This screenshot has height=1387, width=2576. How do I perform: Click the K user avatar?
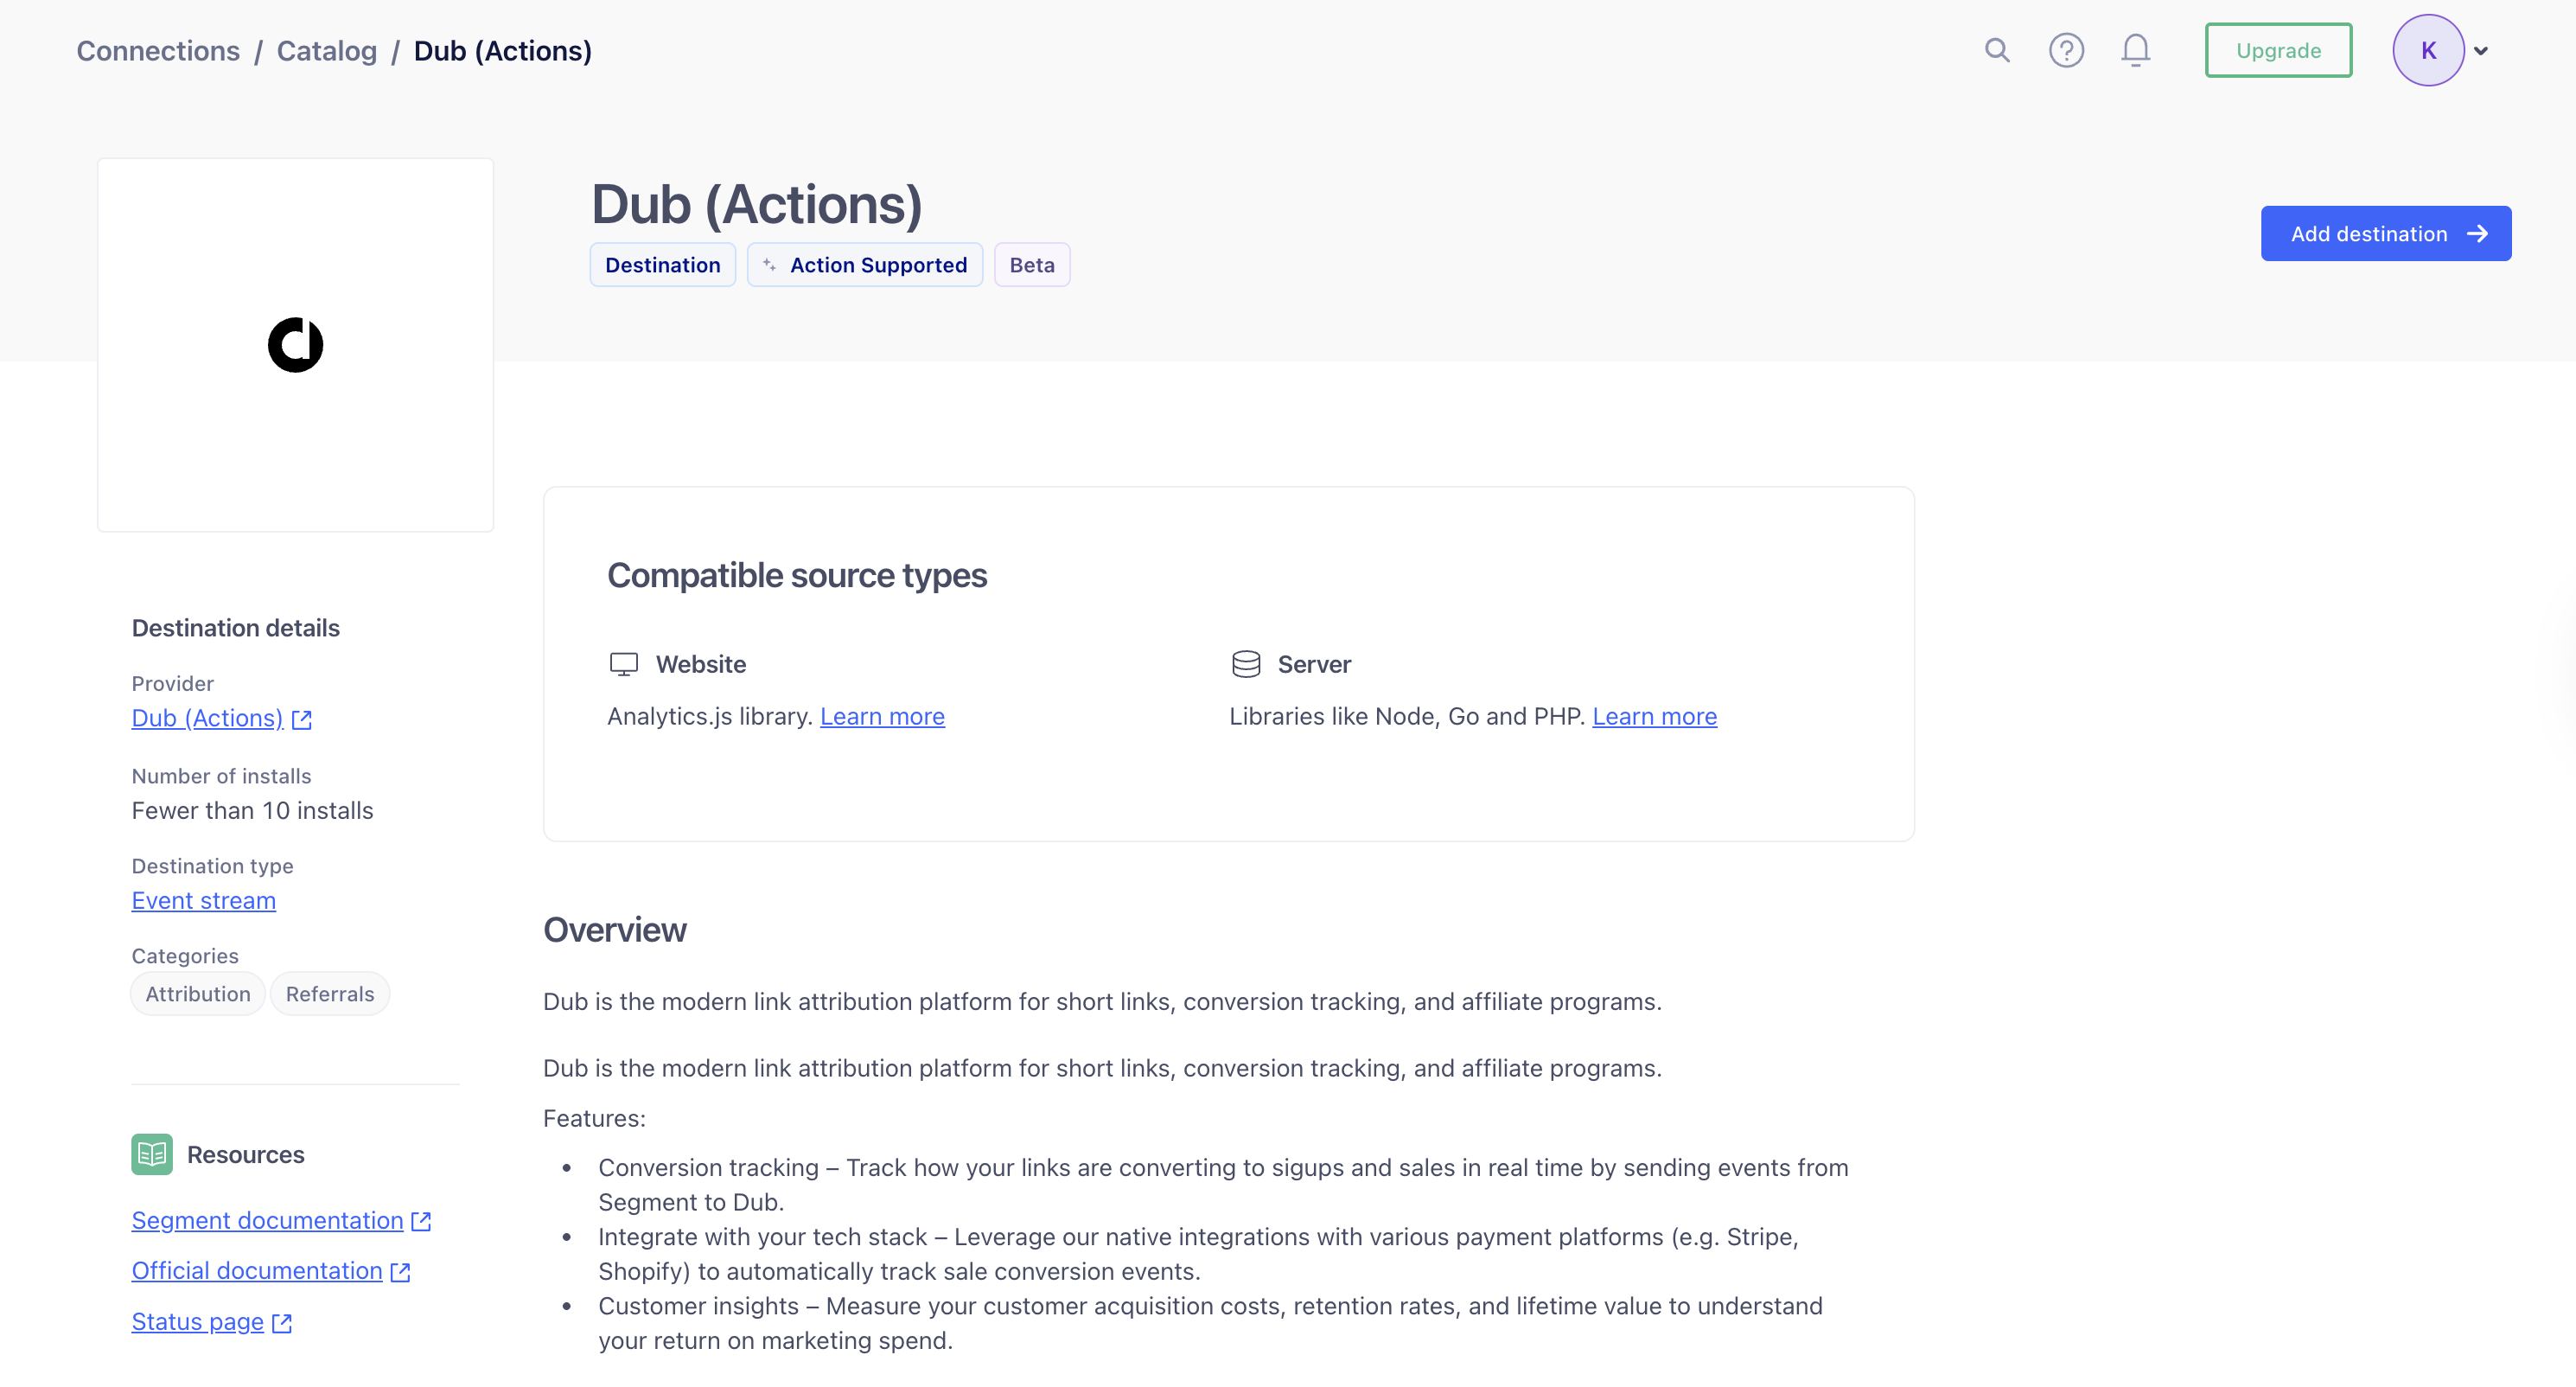(2428, 50)
